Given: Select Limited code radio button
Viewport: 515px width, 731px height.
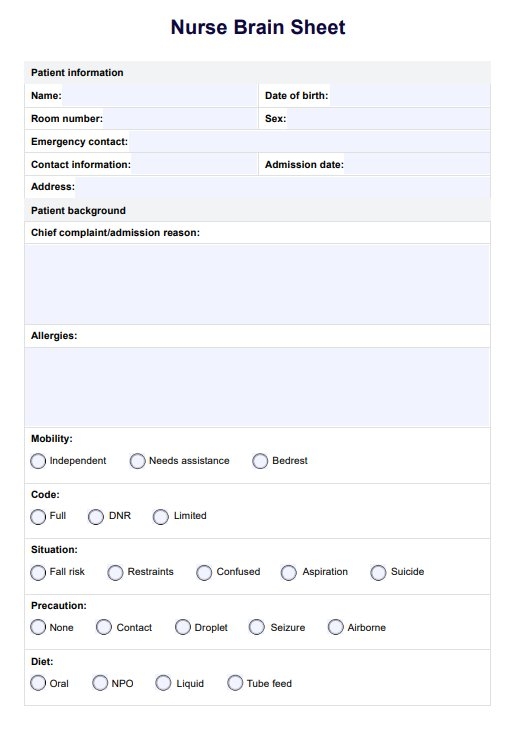Looking at the screenshot, I should (x=161, y=517).
